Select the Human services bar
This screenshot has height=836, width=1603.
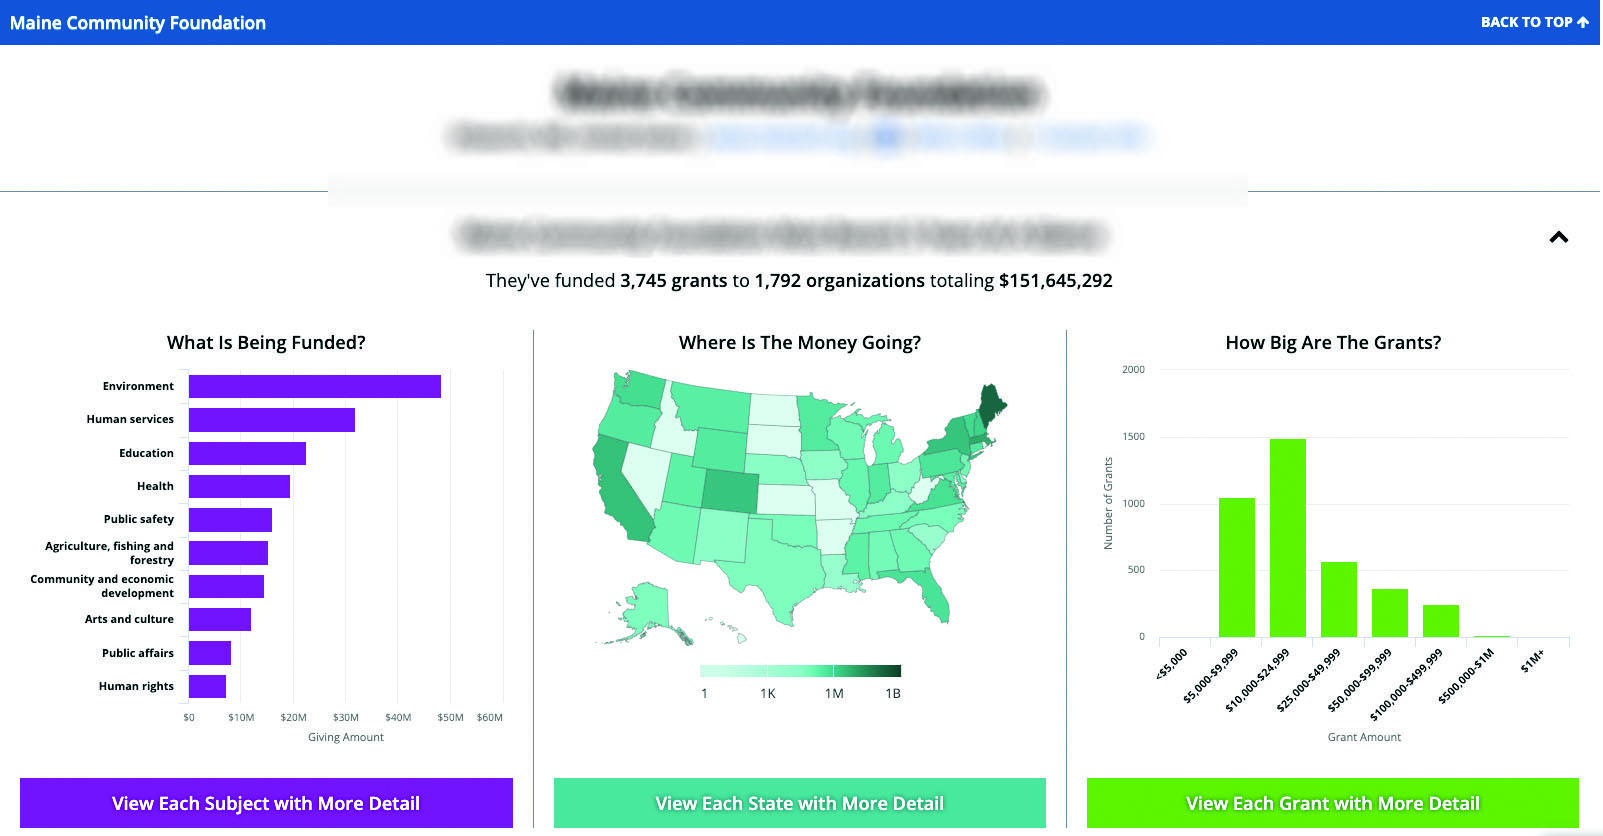(x=271, y=420)
